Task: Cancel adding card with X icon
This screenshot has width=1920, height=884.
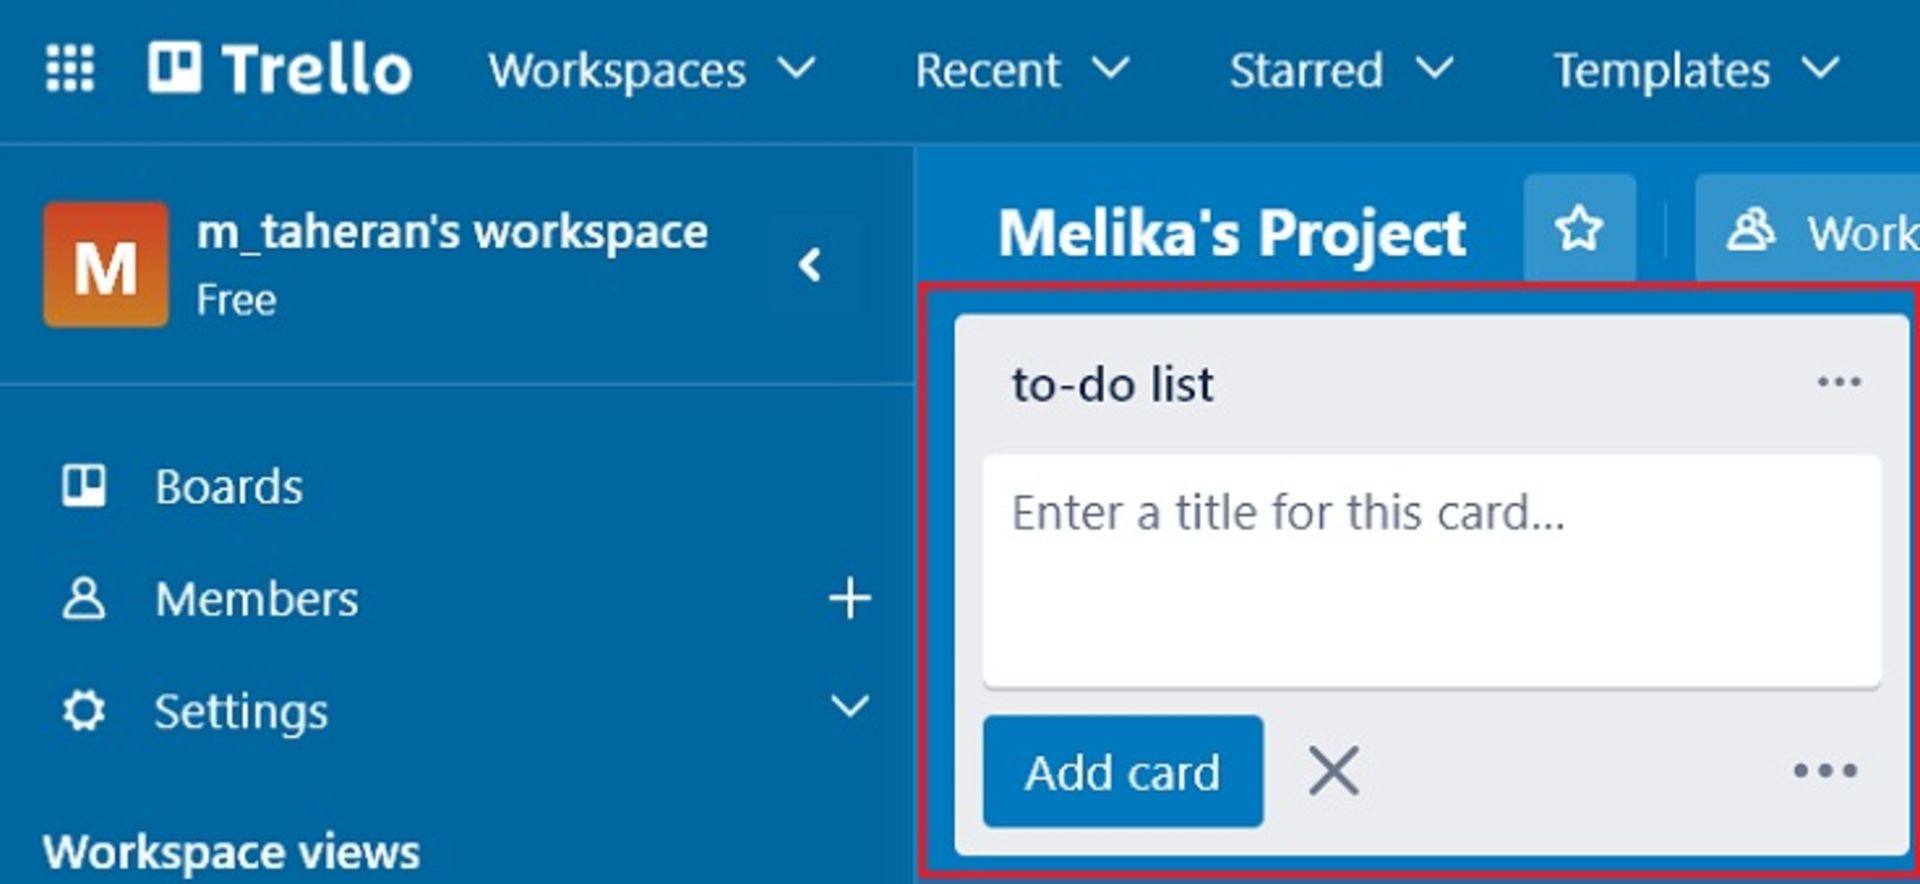Action: click(1334, 771)
